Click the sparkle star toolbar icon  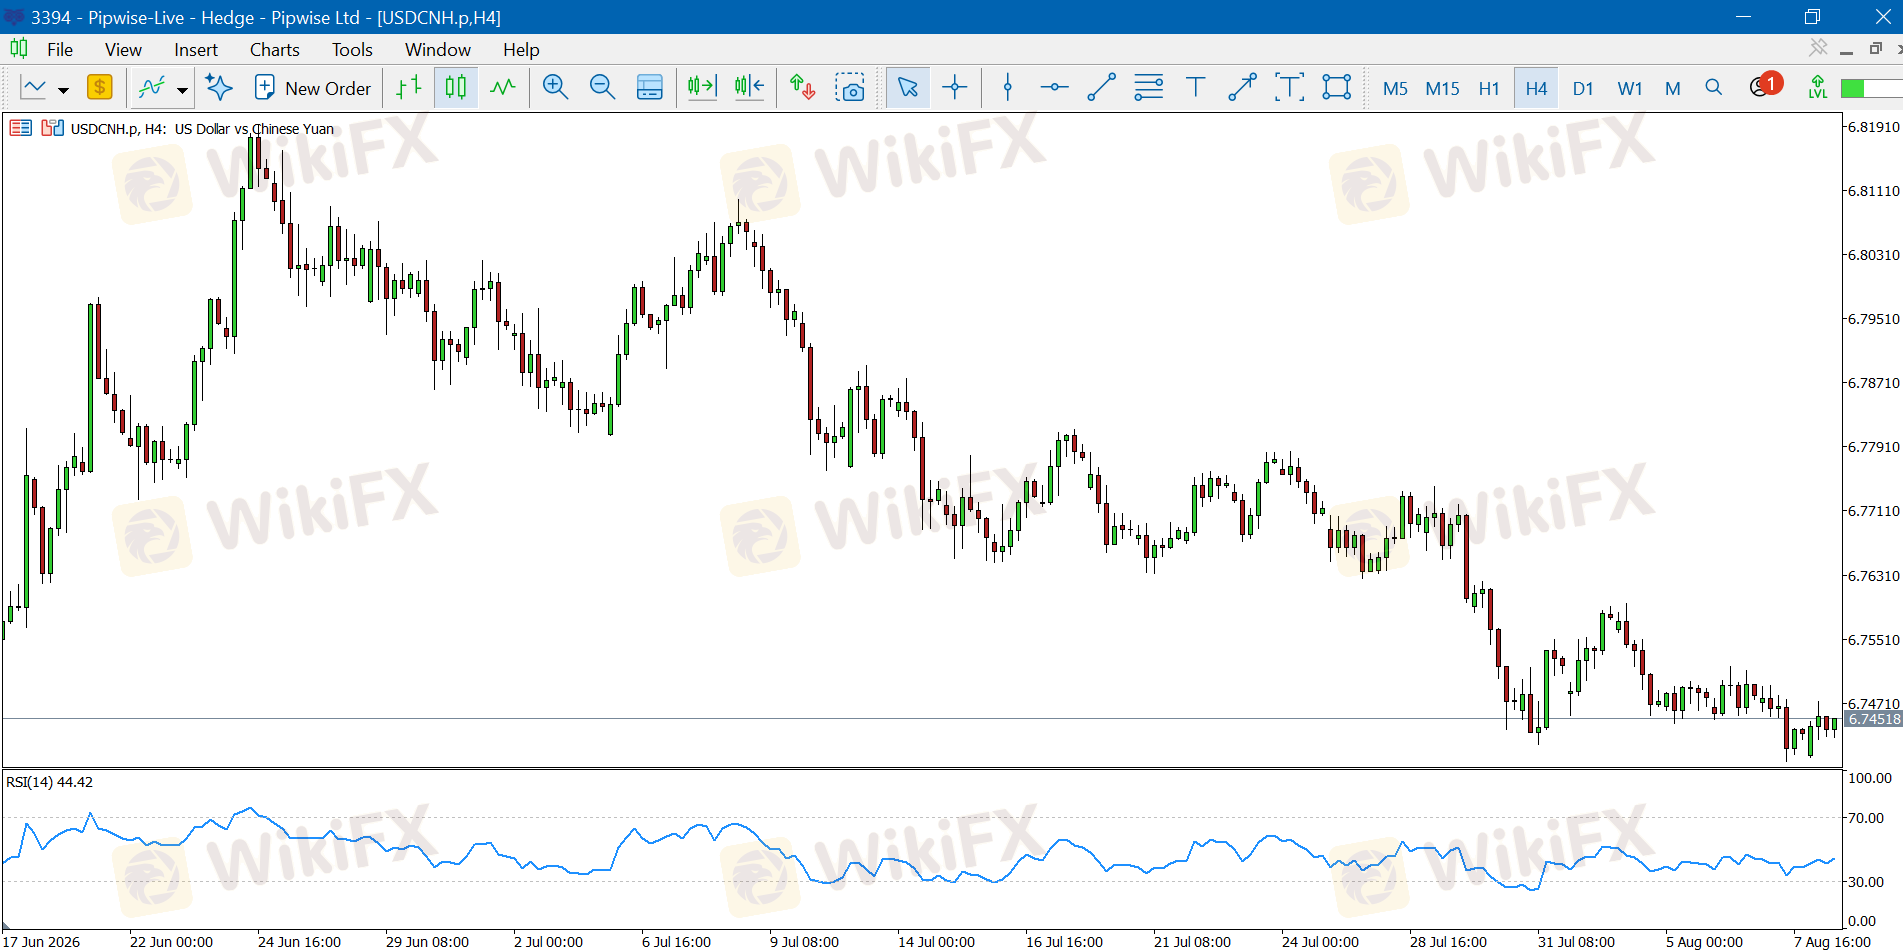[219, 88]
